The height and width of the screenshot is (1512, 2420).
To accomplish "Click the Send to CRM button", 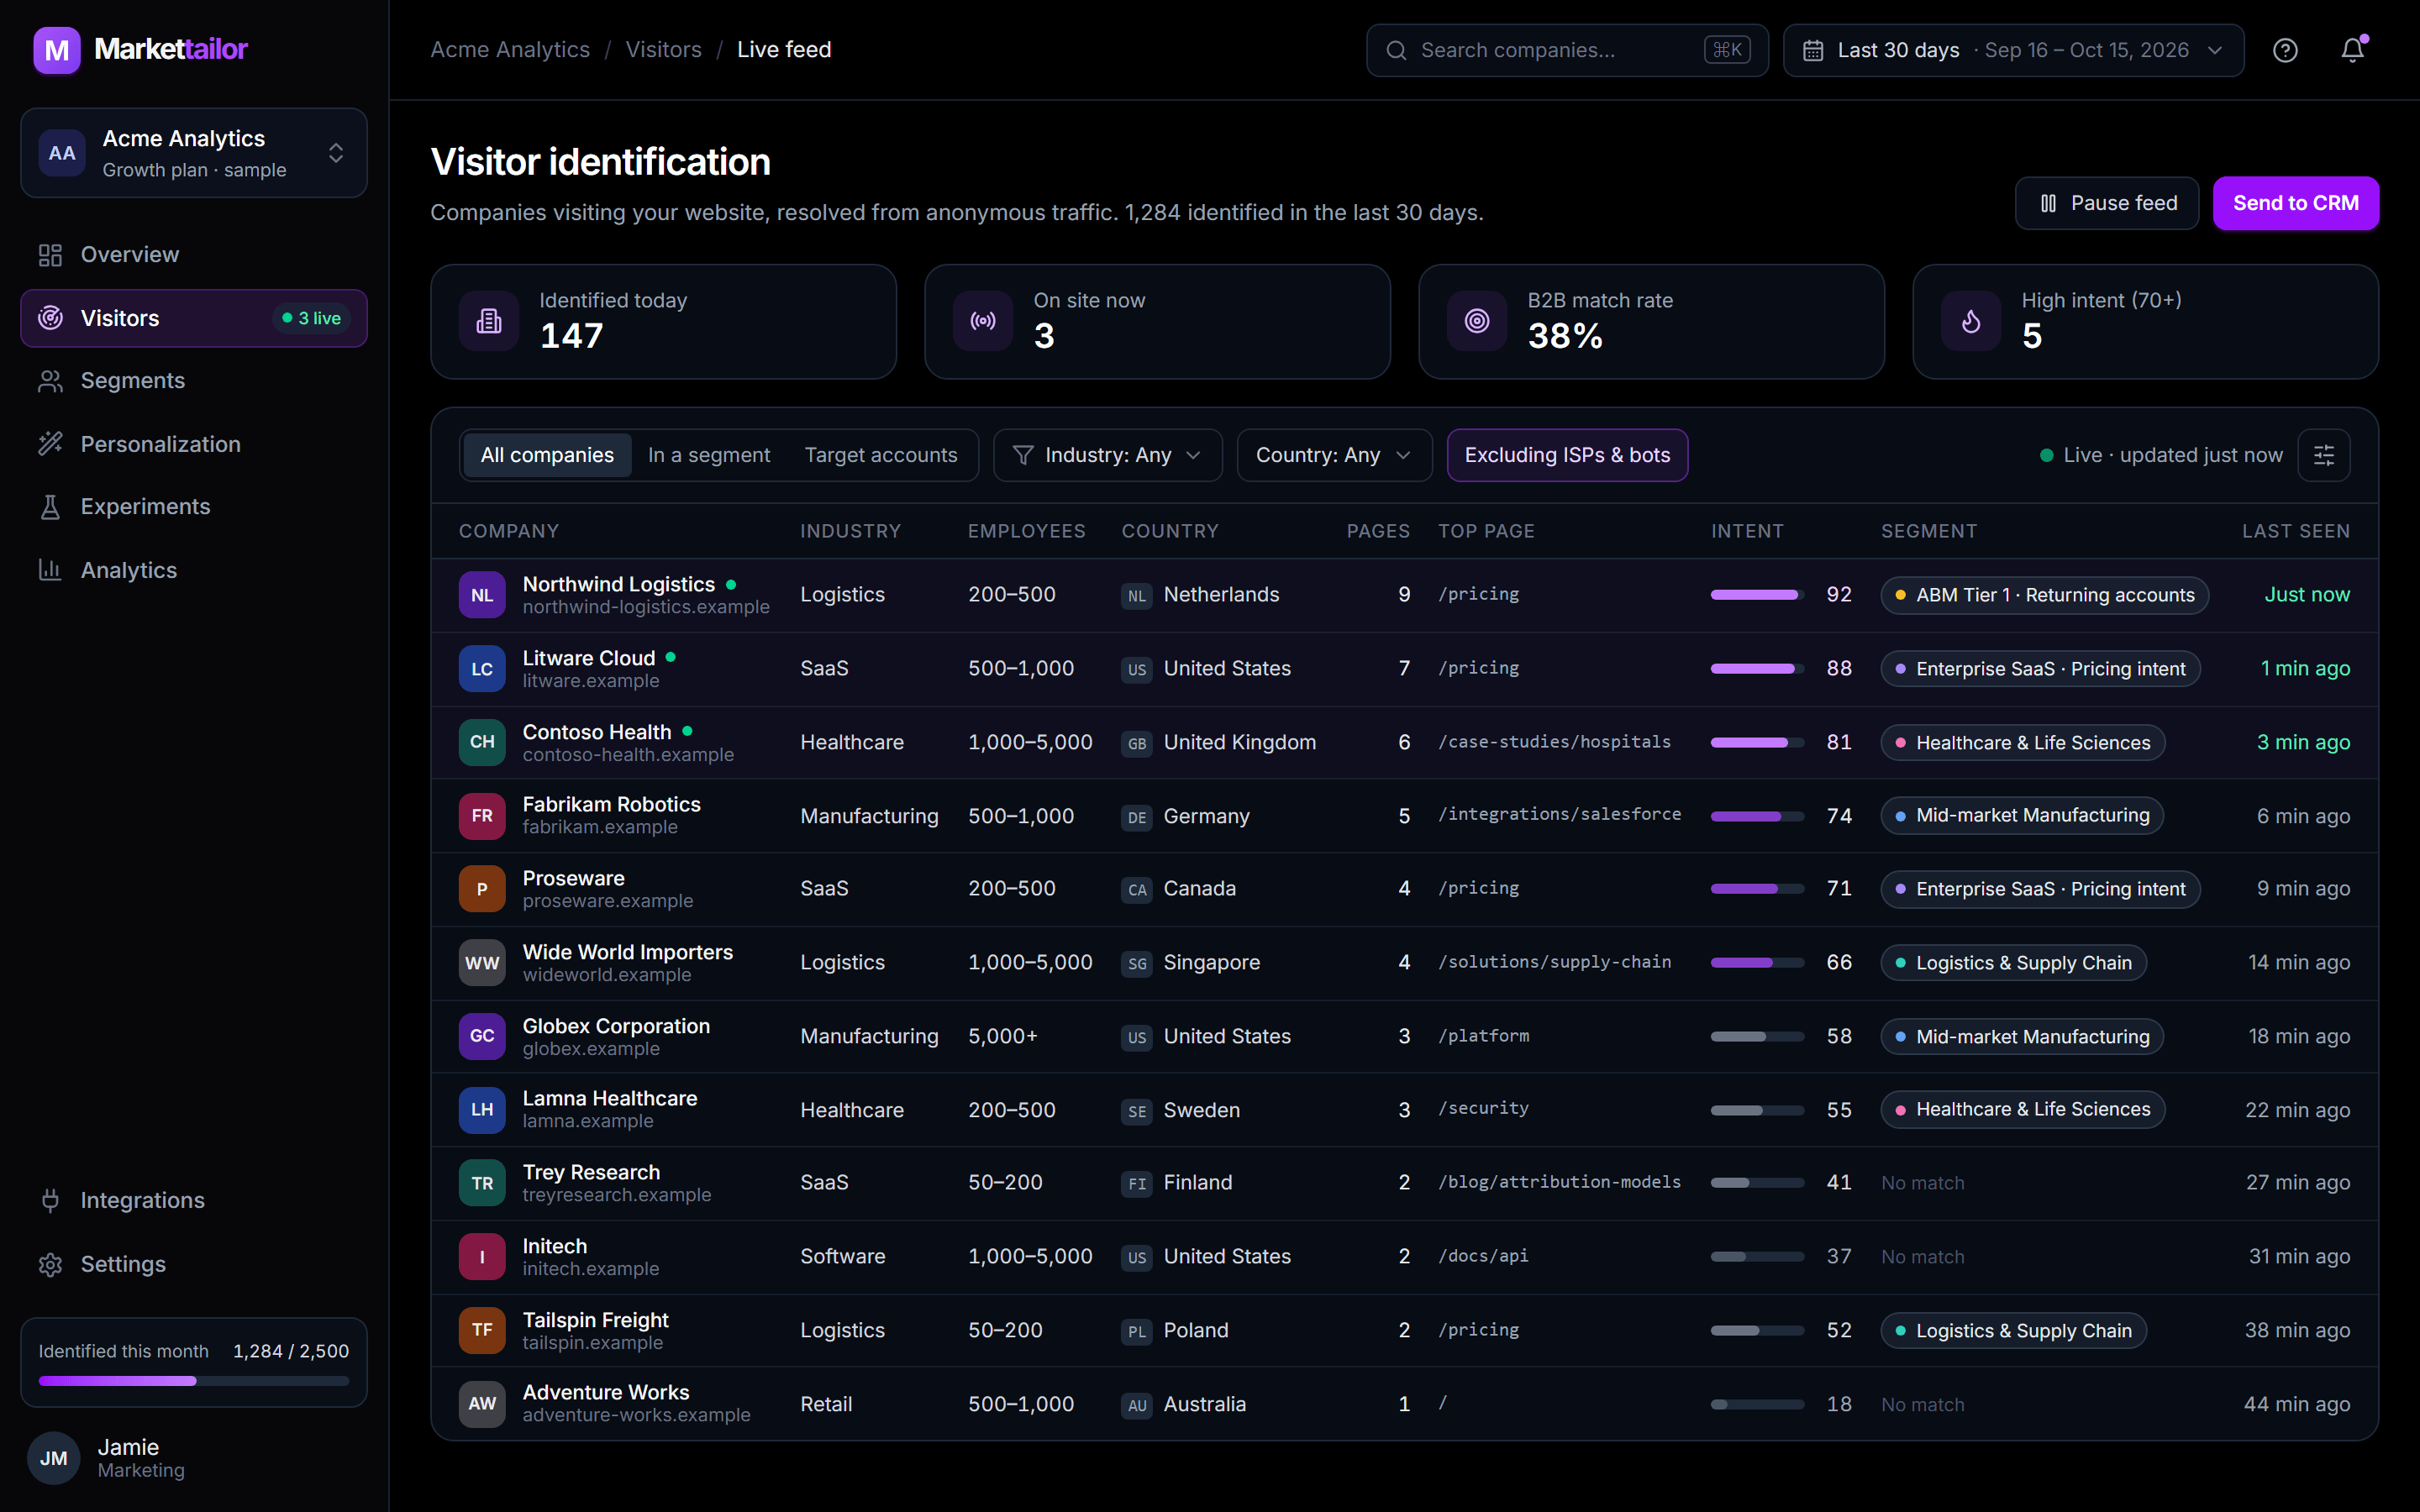I will pyautogui.click(x=2296, y=203).
